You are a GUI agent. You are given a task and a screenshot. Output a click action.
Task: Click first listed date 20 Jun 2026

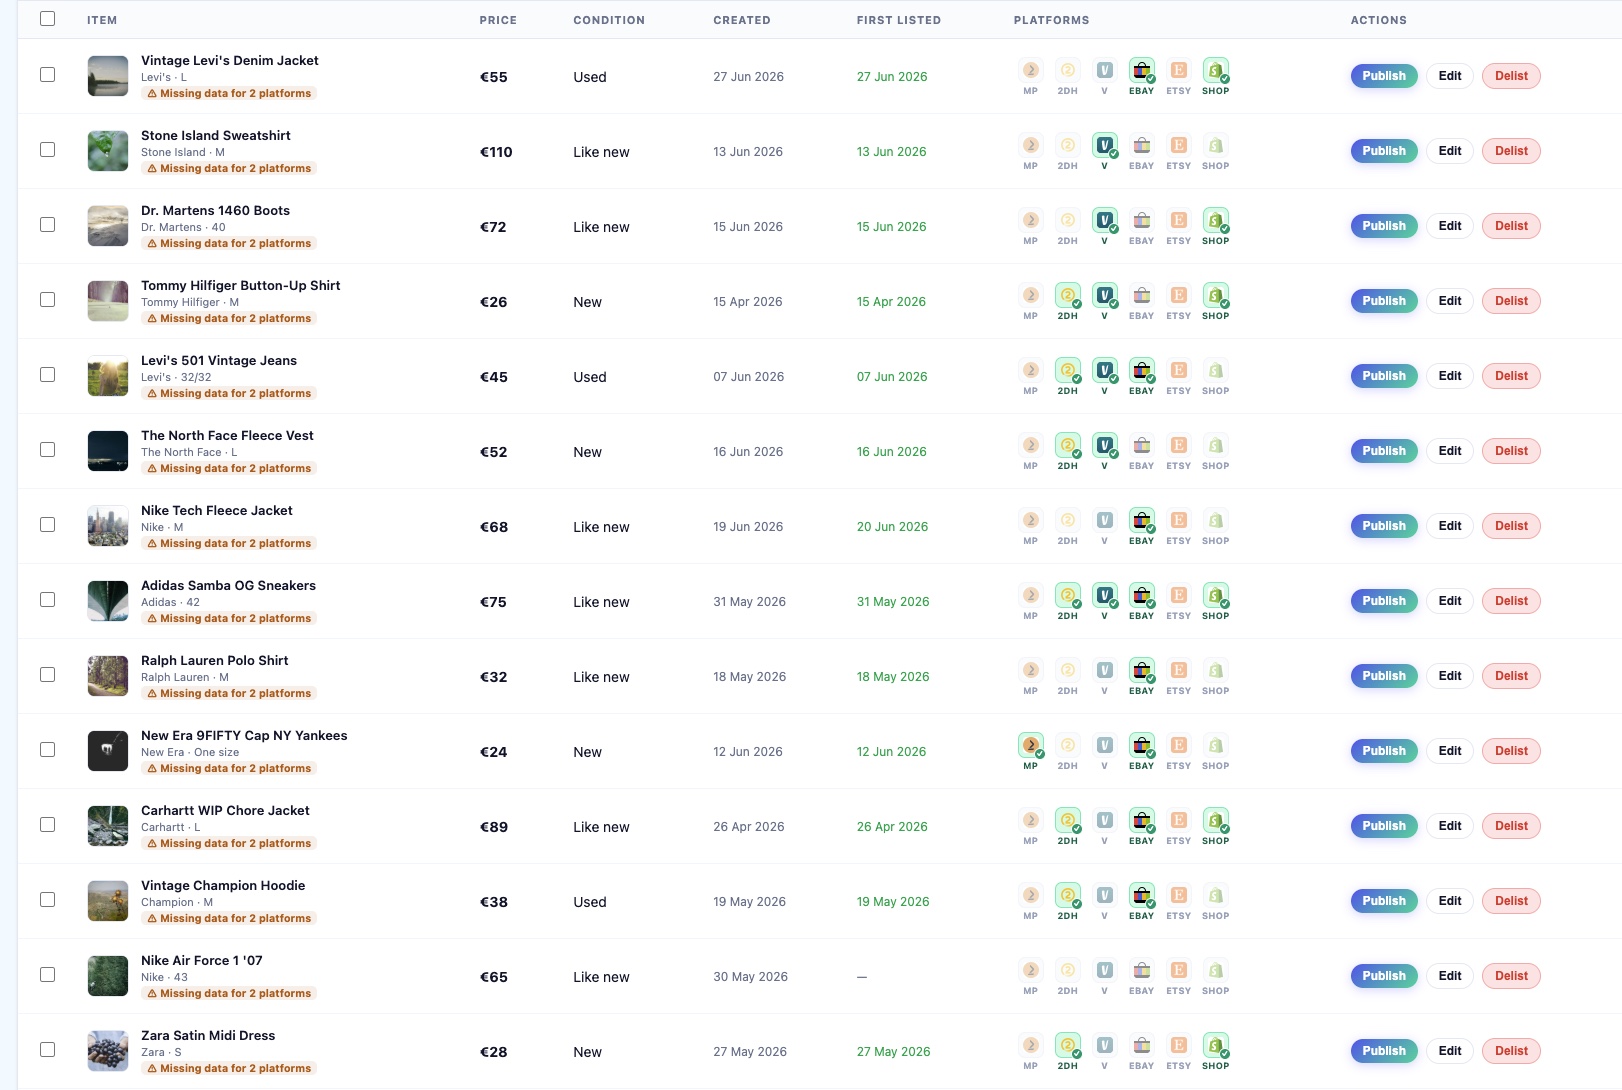click(892, 527)
